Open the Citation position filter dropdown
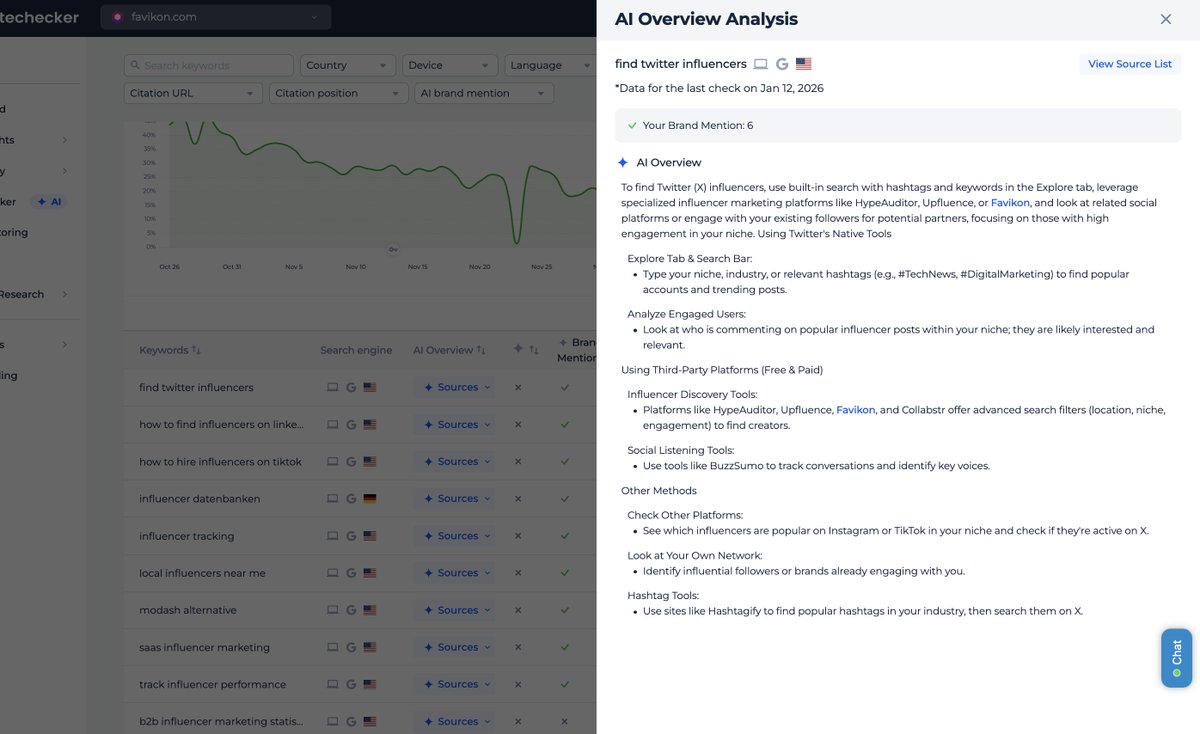 click(338, 93)
